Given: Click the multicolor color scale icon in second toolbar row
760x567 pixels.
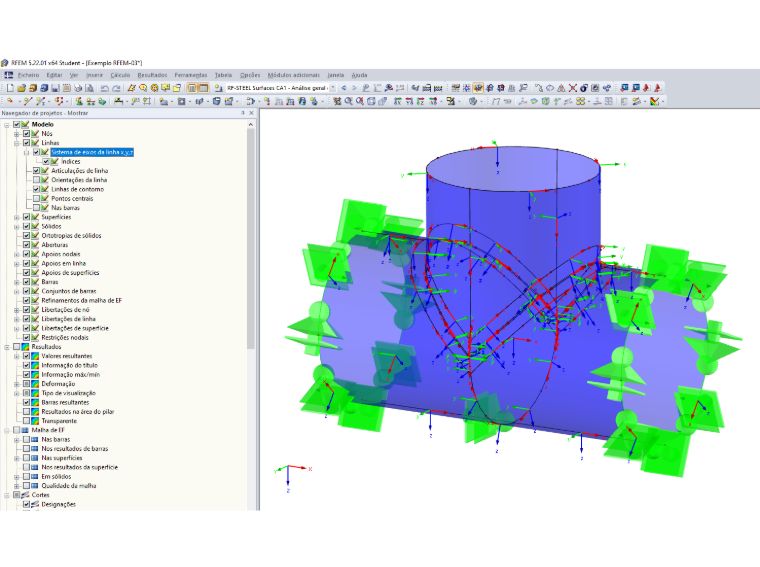Looking at the screenshot, I should point(654,101).
